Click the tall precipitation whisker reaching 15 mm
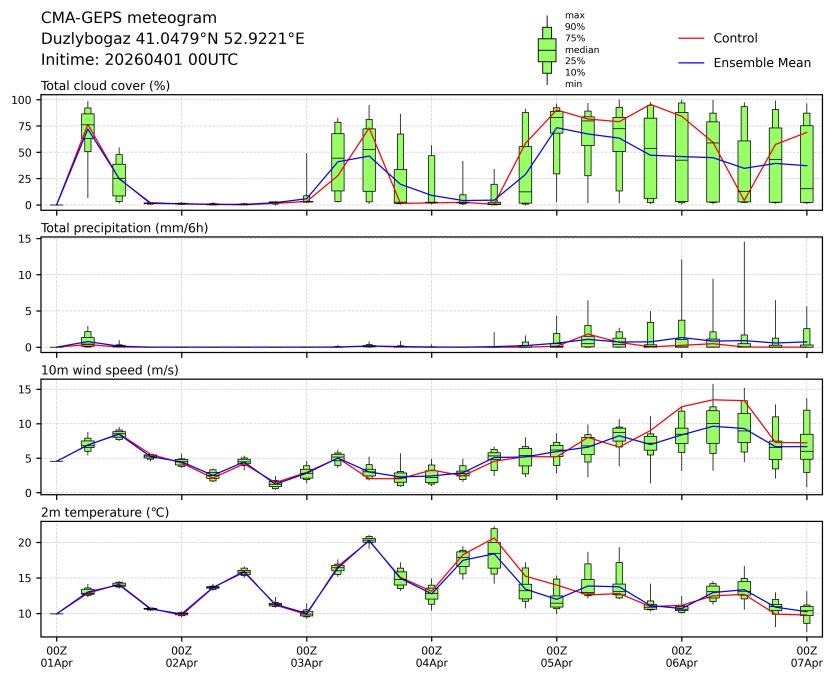This screenshot has height=680, width=834. click(744, 293)
